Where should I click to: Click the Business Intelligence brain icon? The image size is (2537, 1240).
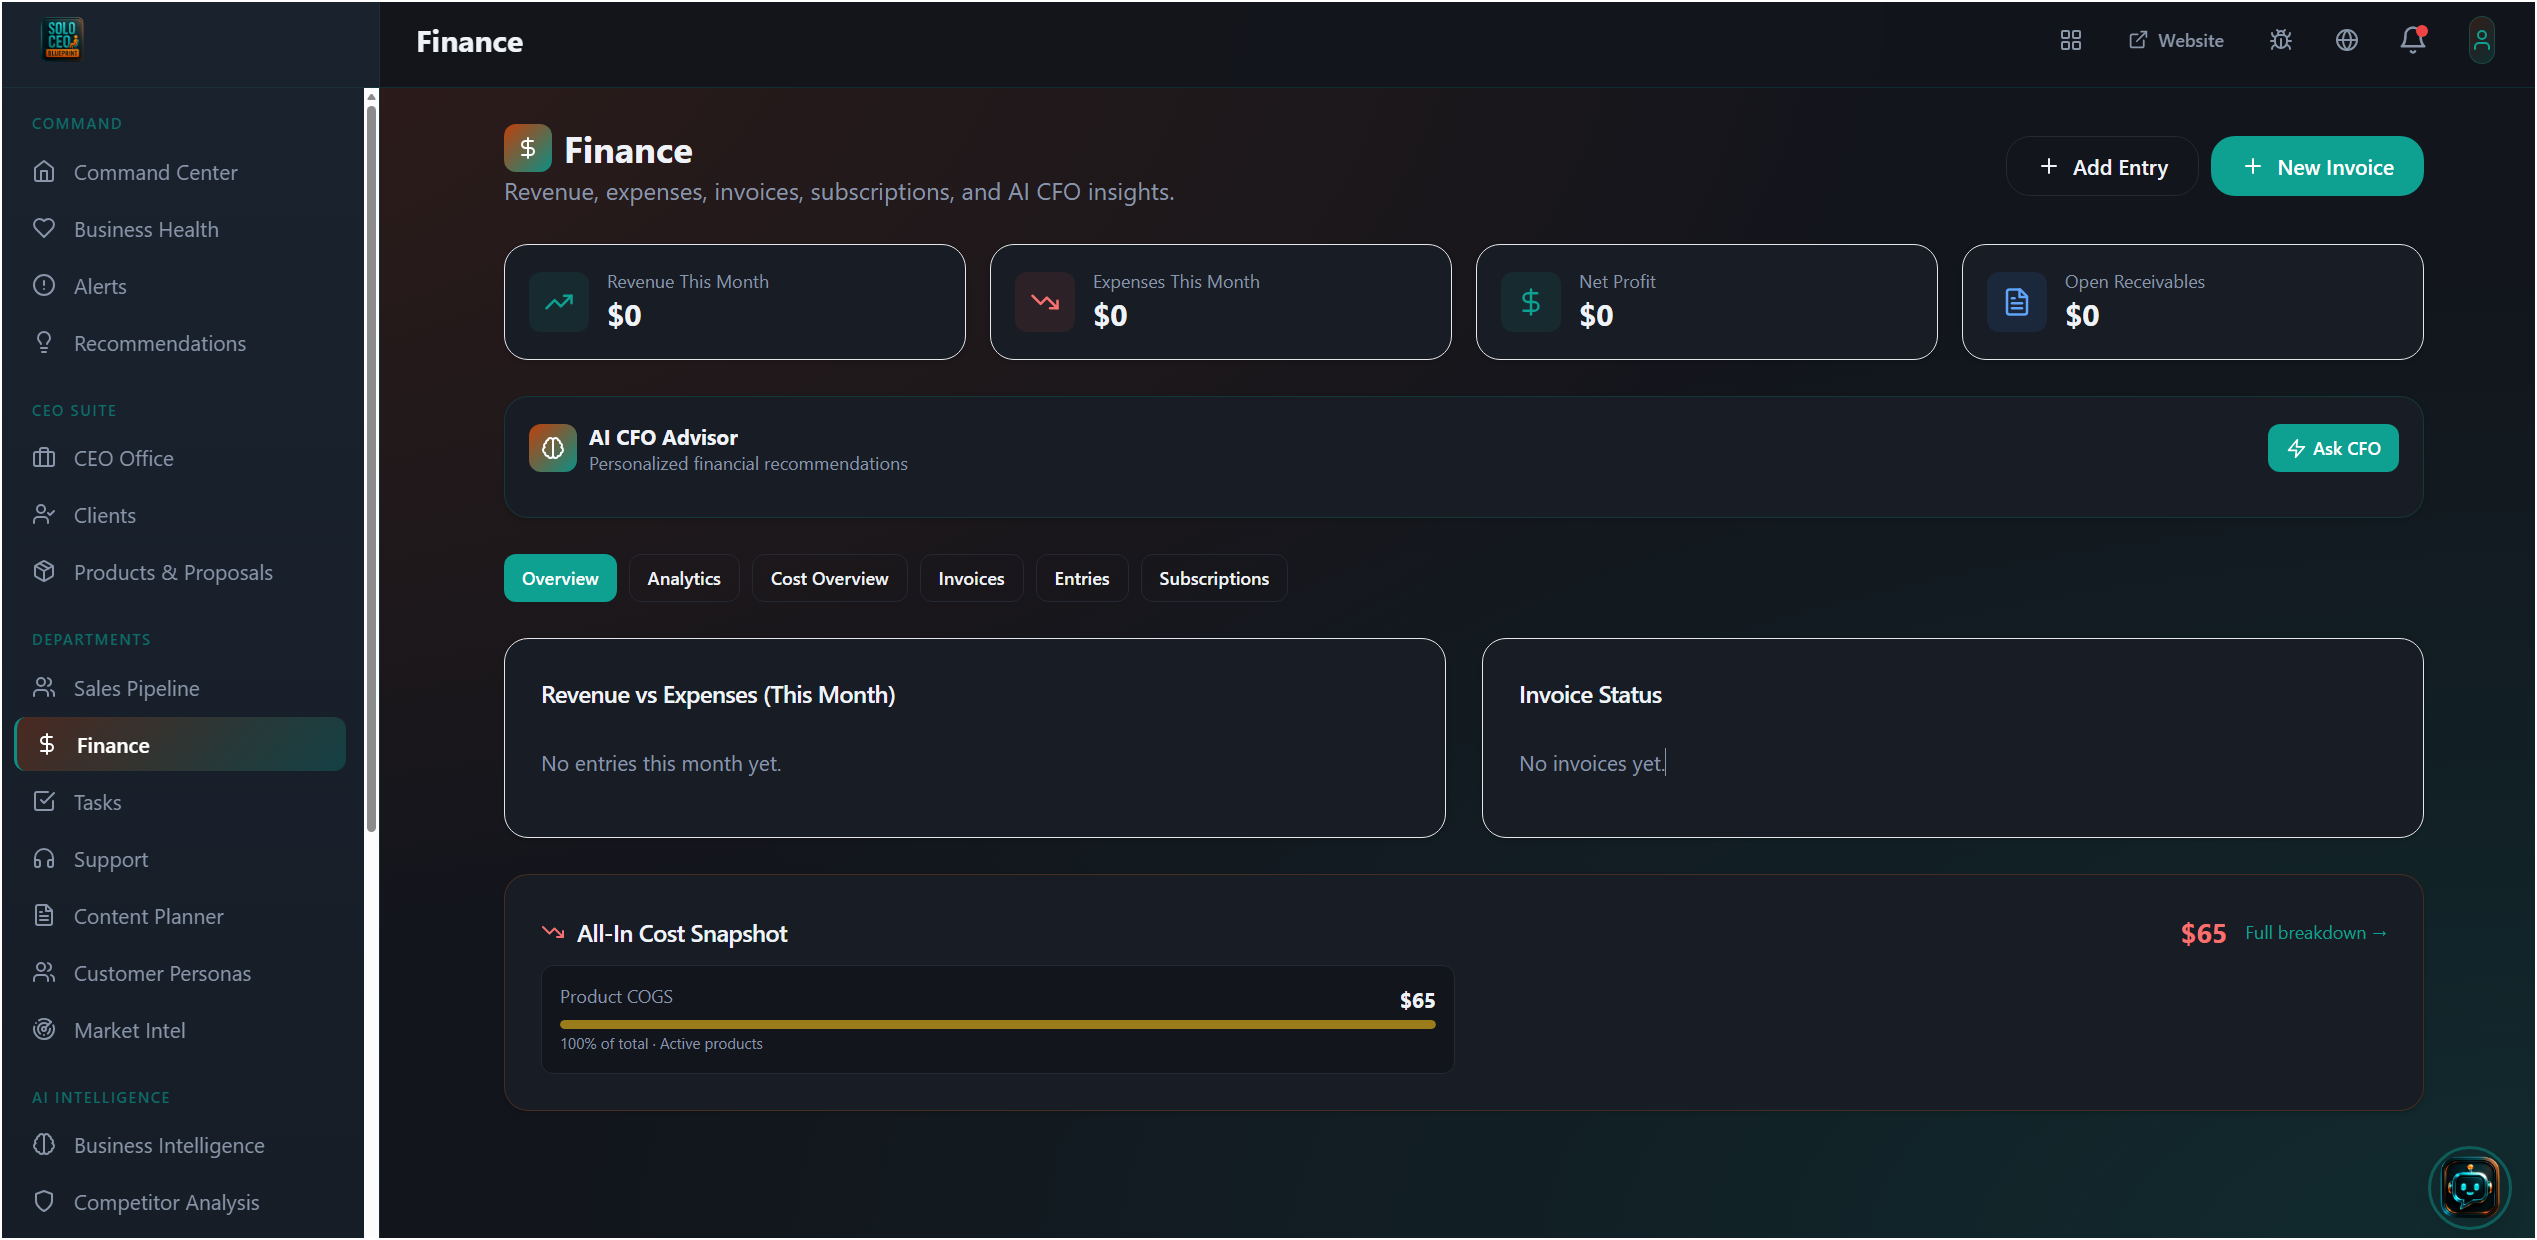tap(44, 1145)
